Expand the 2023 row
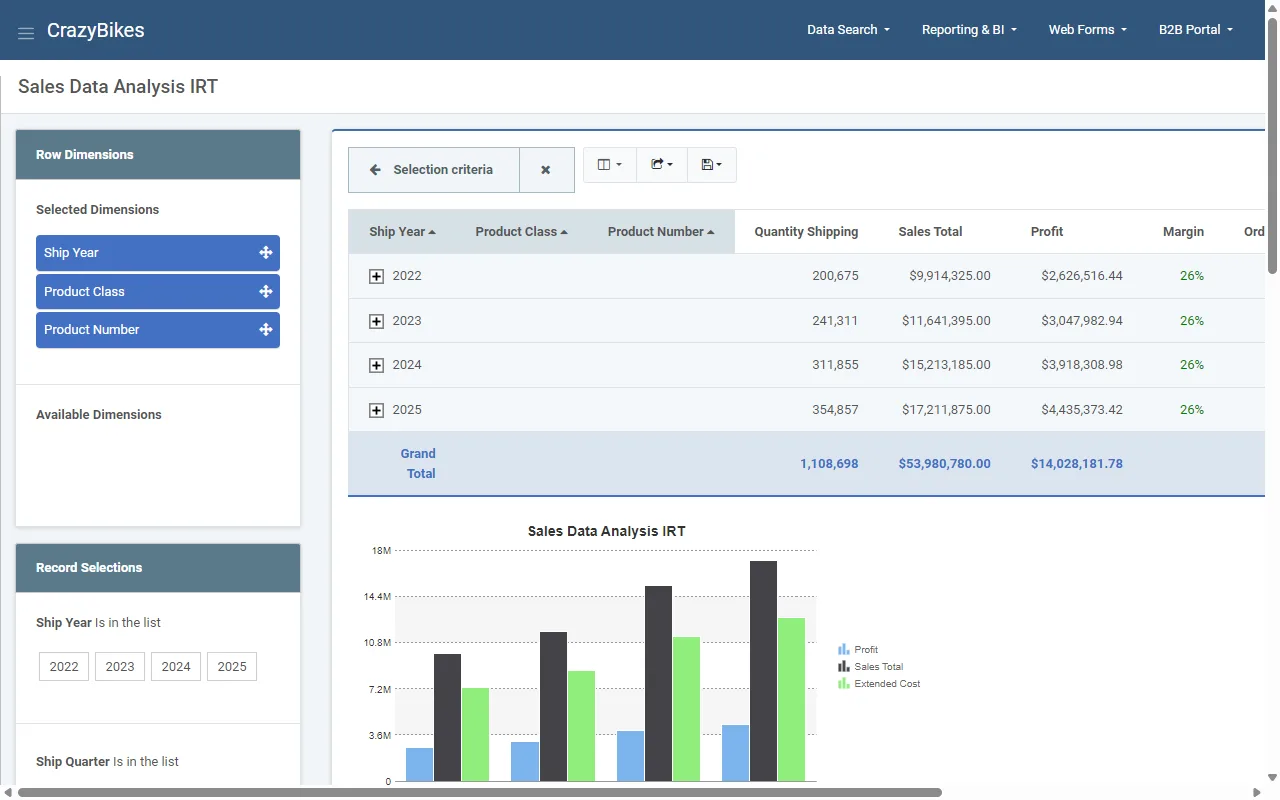Viewport: 1280px width, 800px height. pos(377,321)
